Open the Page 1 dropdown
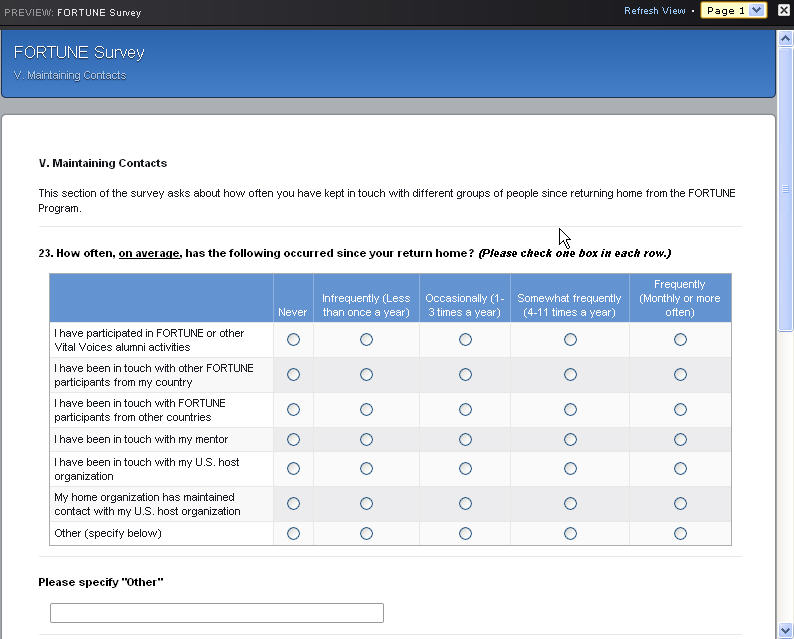 coord(733,11)
